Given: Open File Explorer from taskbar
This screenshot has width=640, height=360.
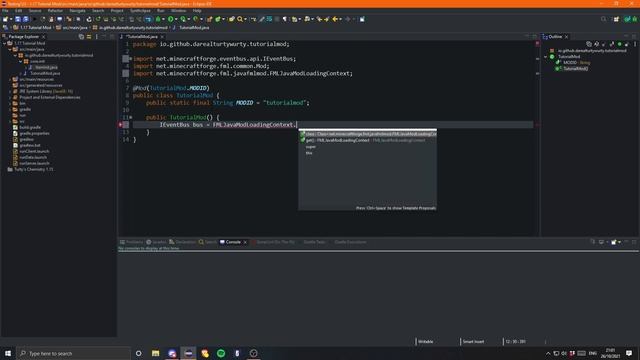Looking at the screenshot, I should point(156,353).
